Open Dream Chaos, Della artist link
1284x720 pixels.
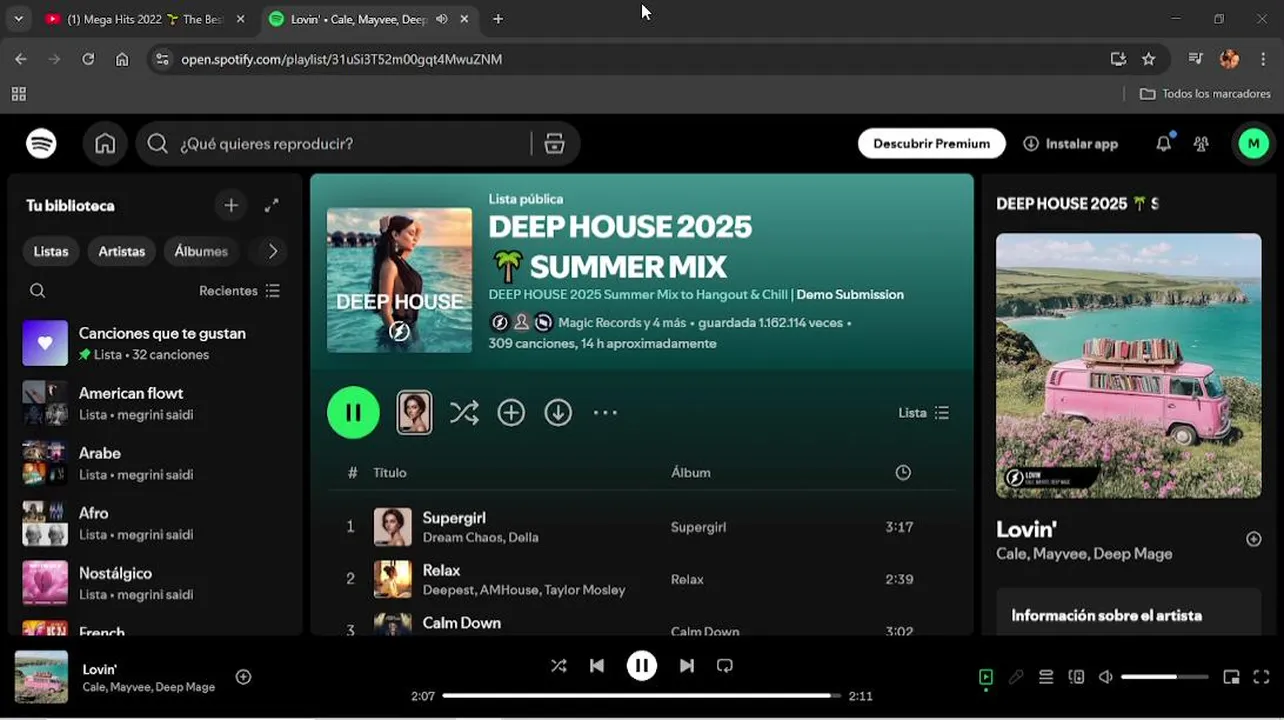(x=480, y=537)
